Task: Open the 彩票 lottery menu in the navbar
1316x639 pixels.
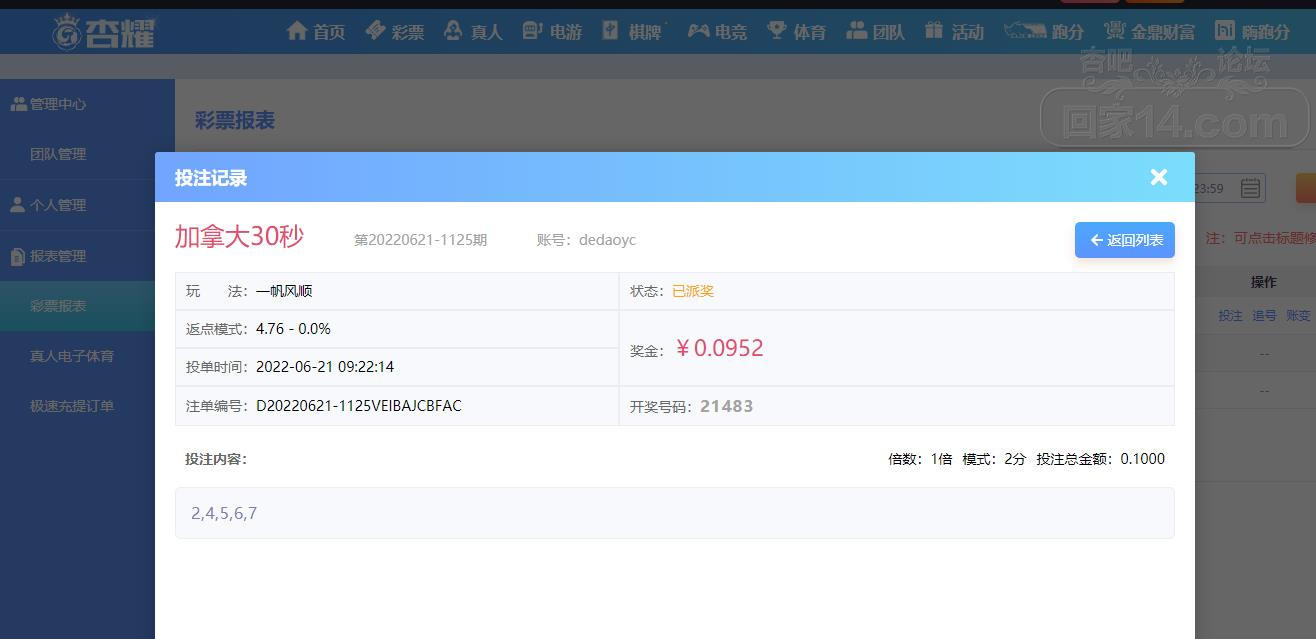Action: click(394, 32)
